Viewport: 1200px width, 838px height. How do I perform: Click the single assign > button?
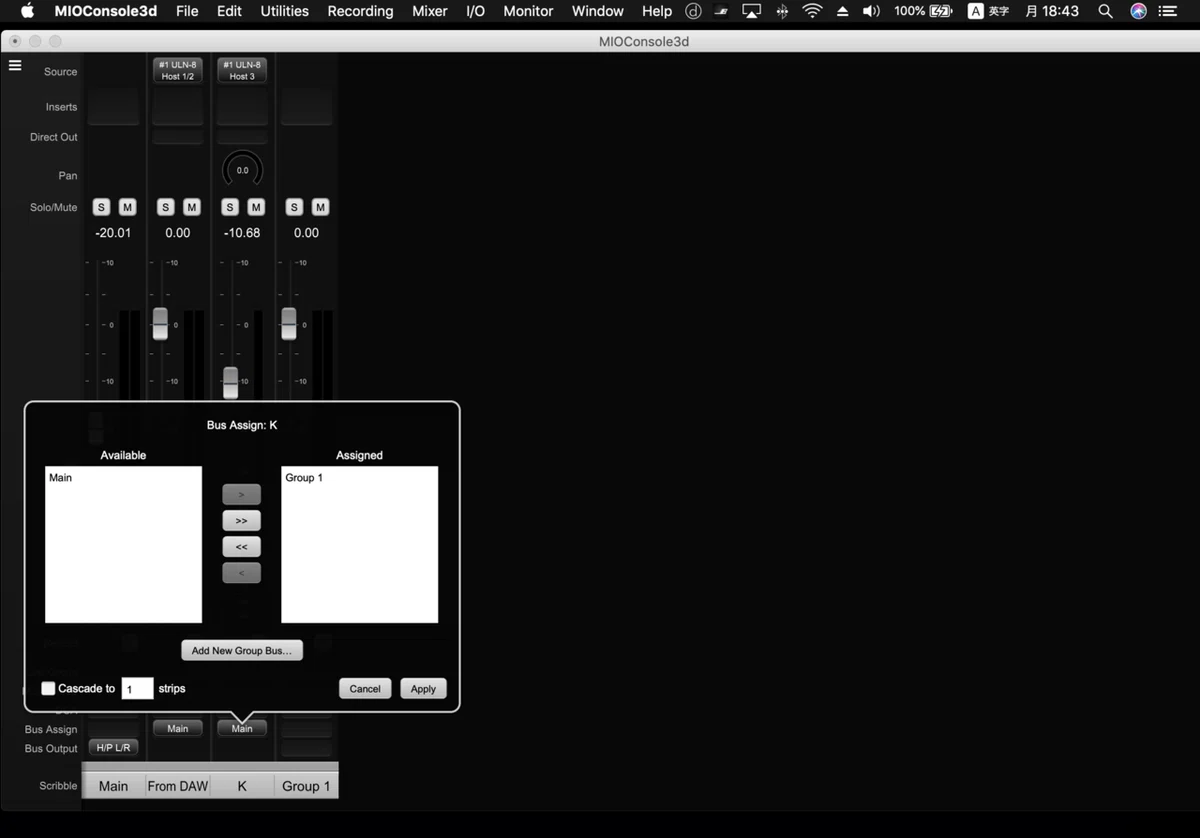tap(241, 495)
